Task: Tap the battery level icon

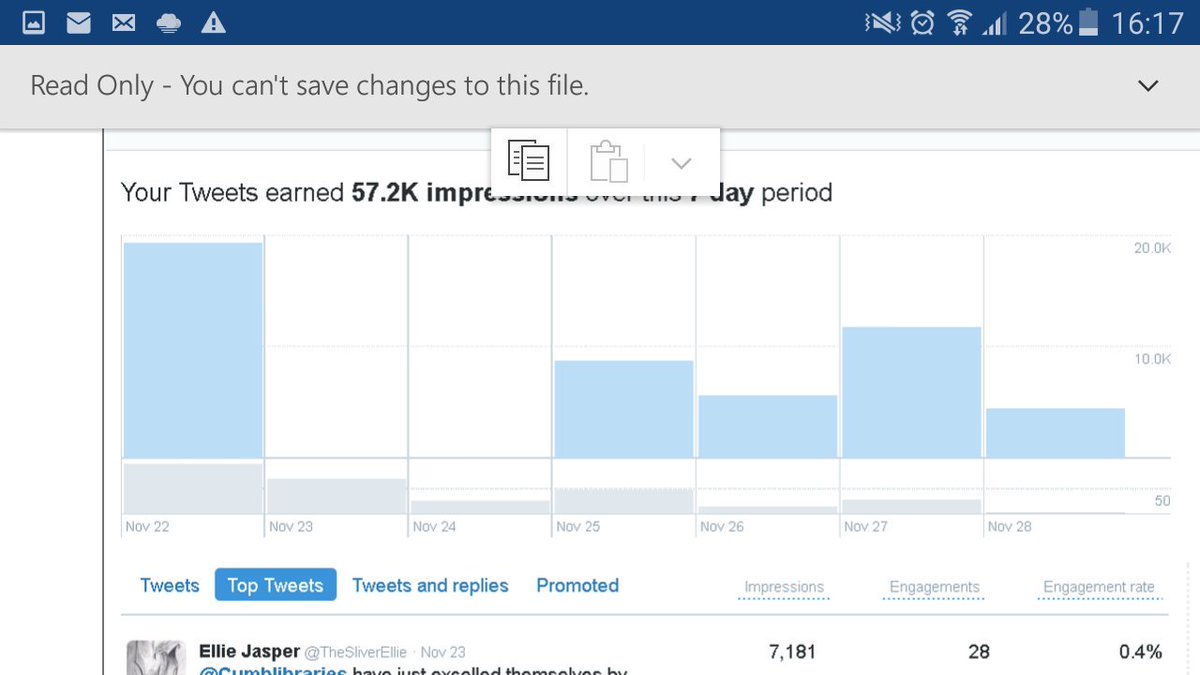Action: point(1089,22)
